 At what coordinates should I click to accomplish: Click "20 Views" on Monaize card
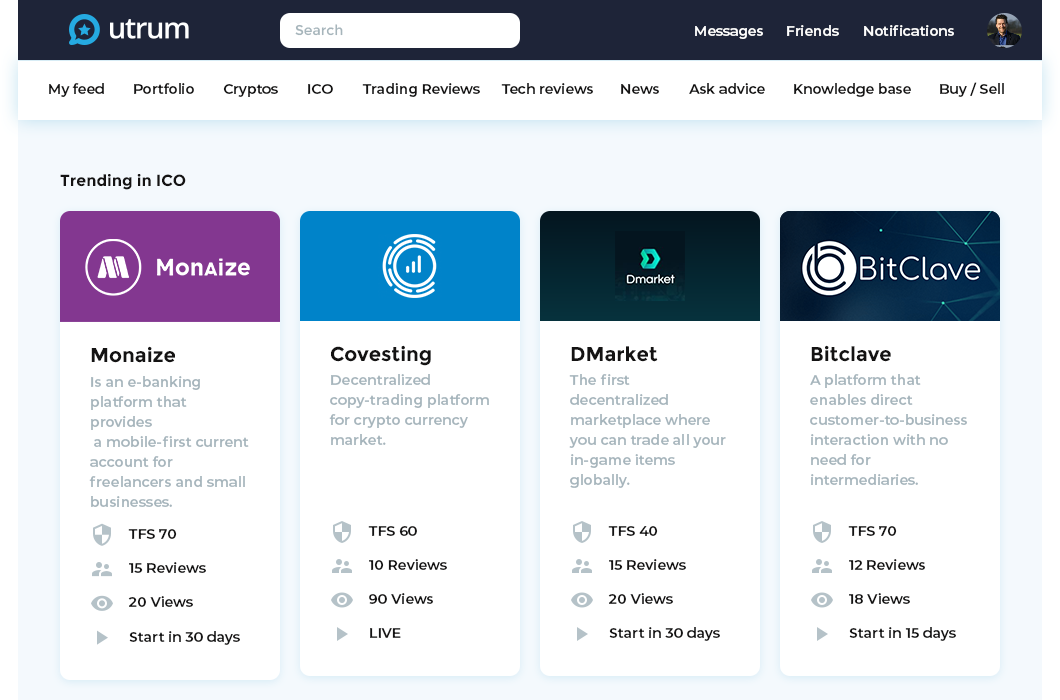coord(161,602)
